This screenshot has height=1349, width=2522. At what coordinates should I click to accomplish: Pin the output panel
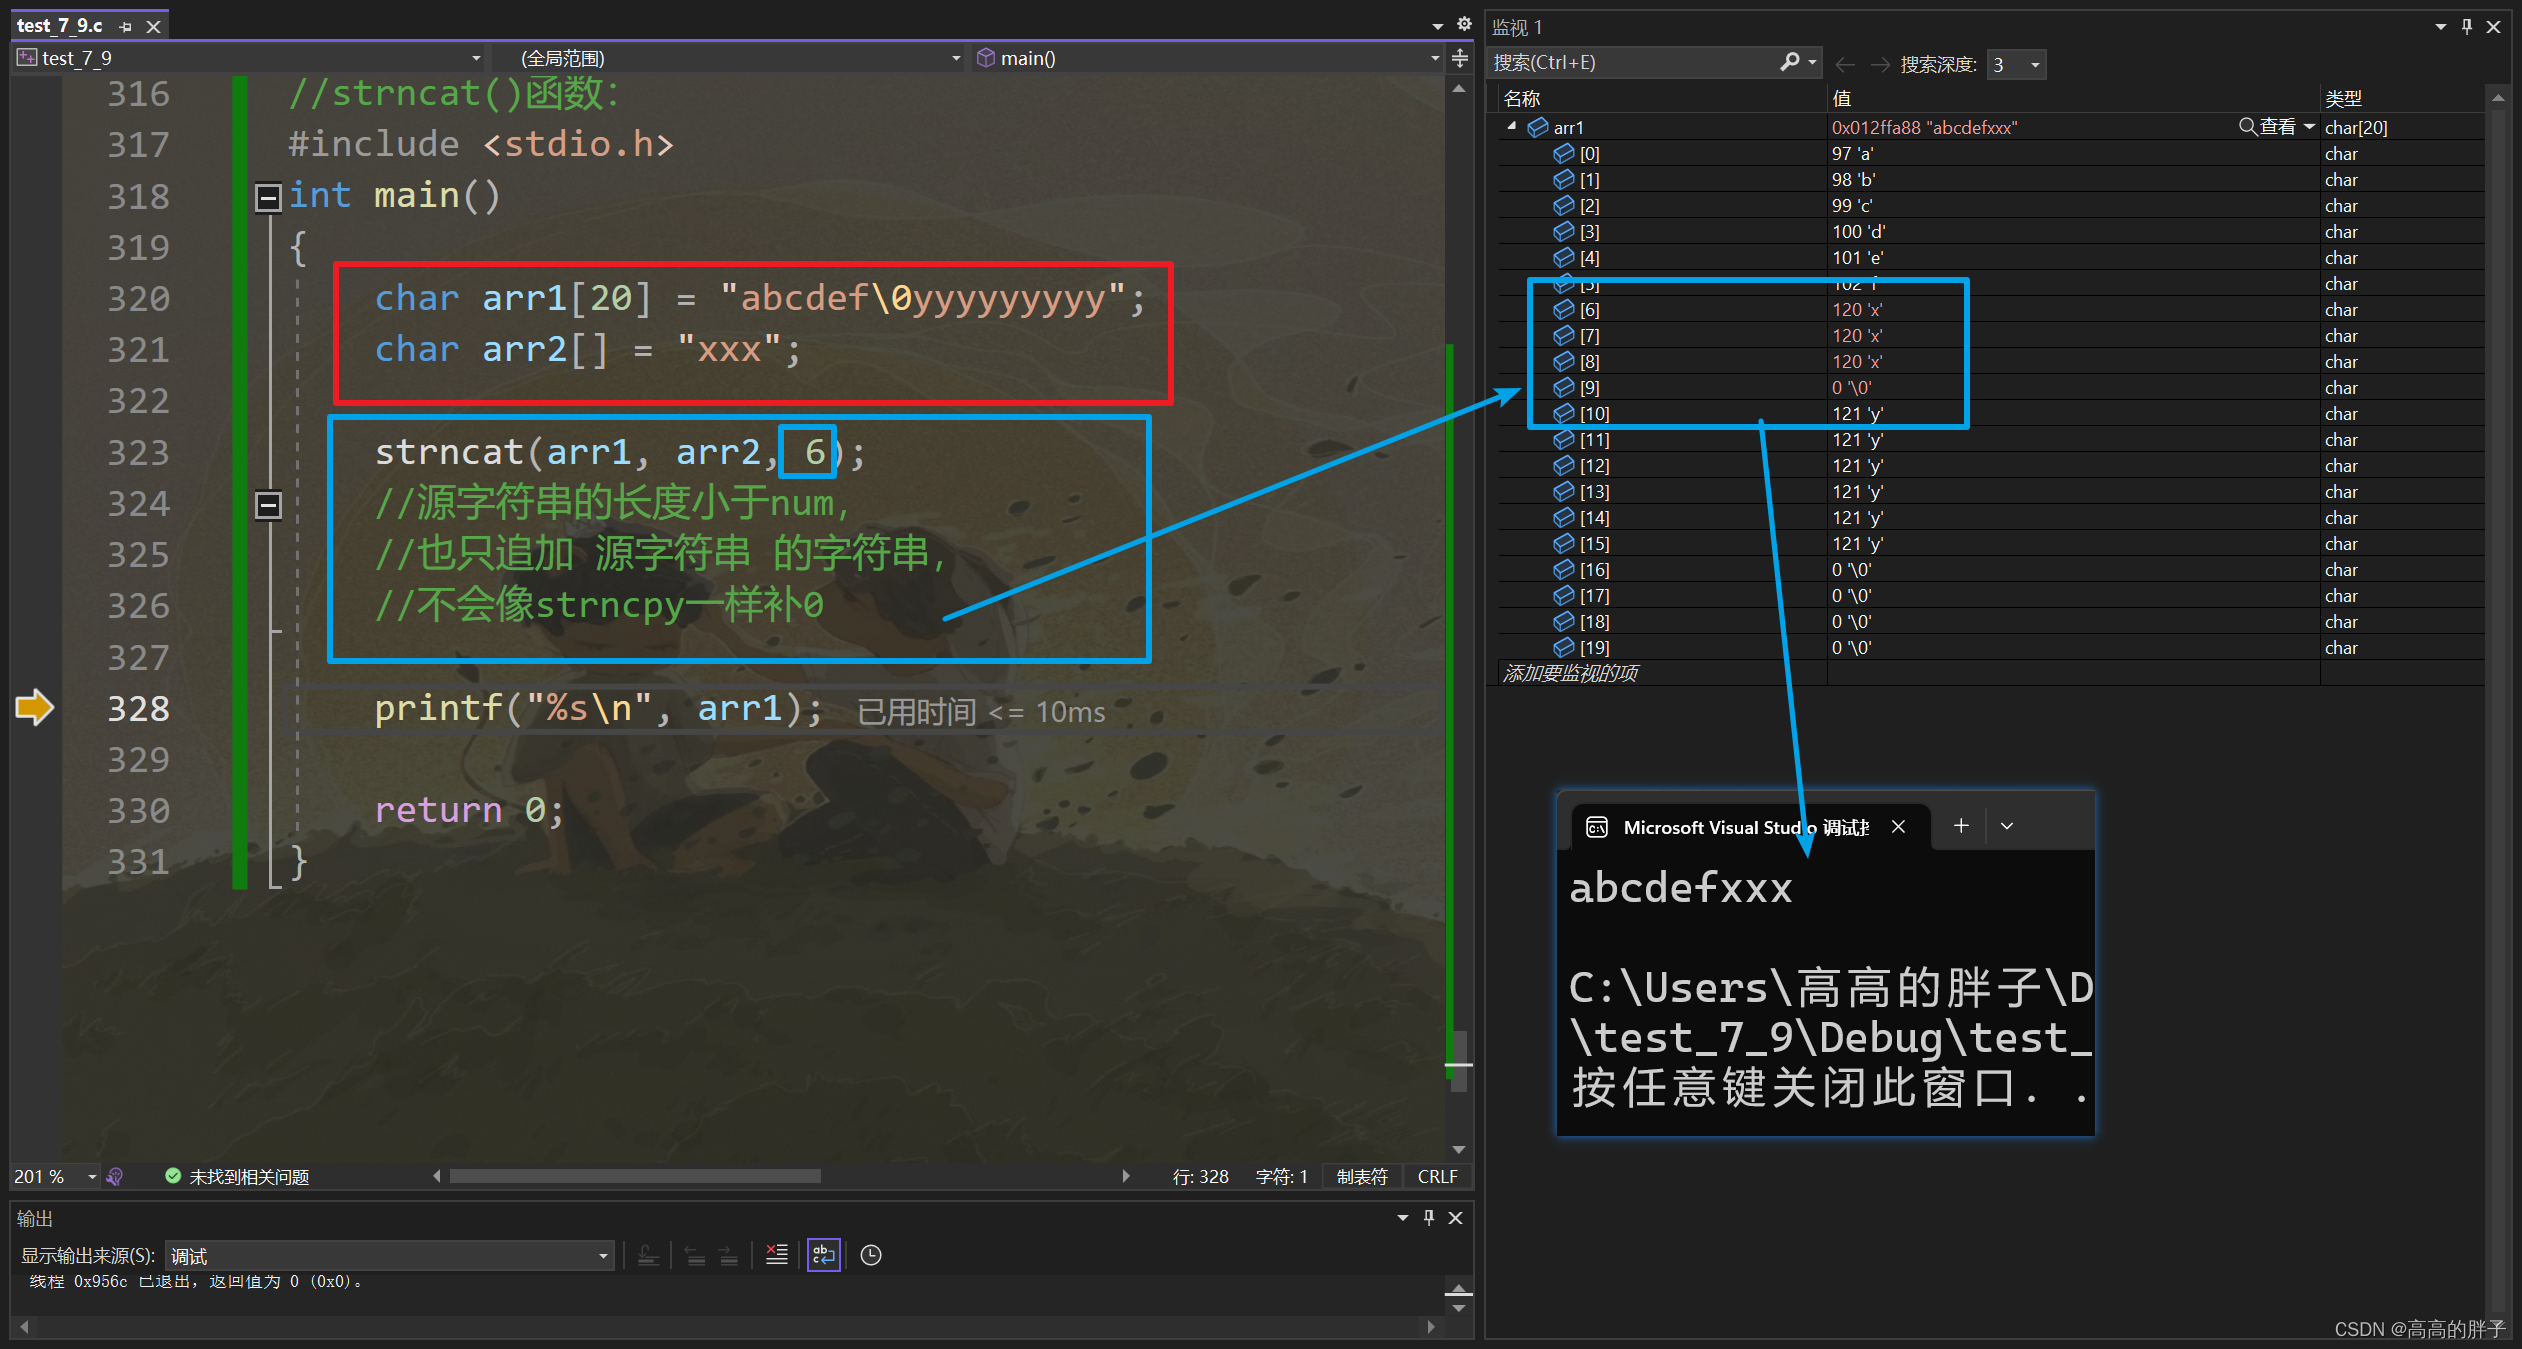(x=1429, y=1217)
